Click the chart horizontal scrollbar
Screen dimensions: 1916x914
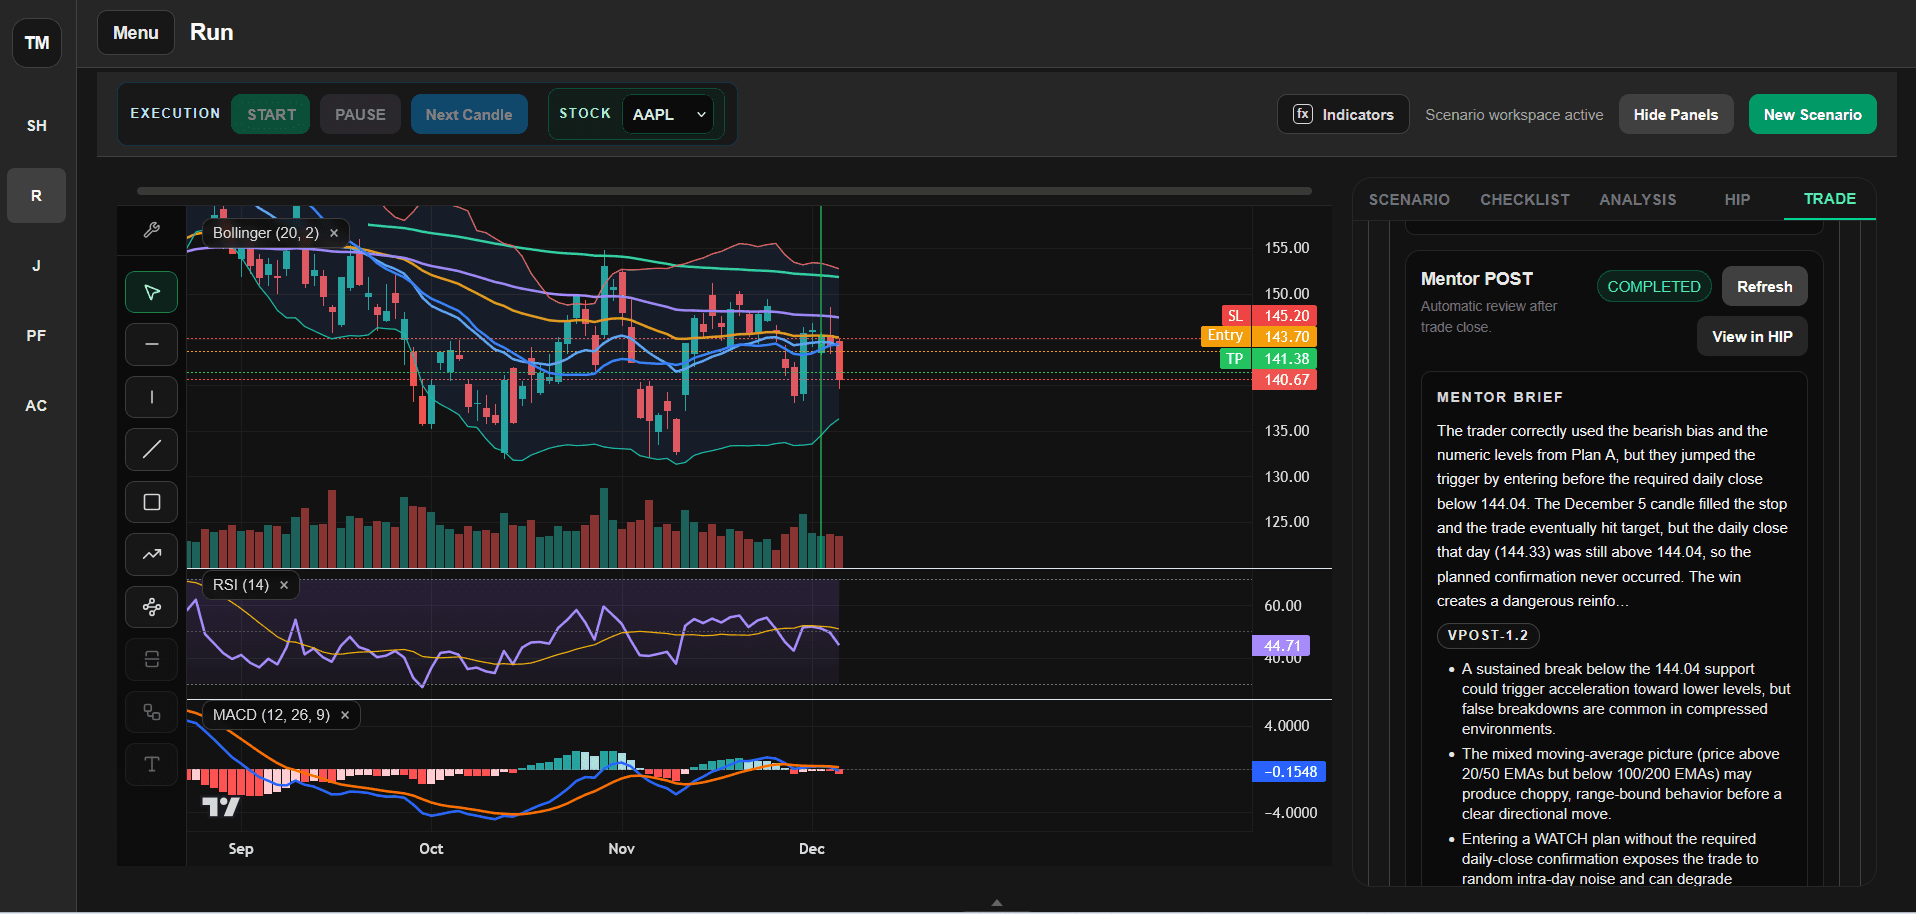pyautogui.click(x=724, y=190)
